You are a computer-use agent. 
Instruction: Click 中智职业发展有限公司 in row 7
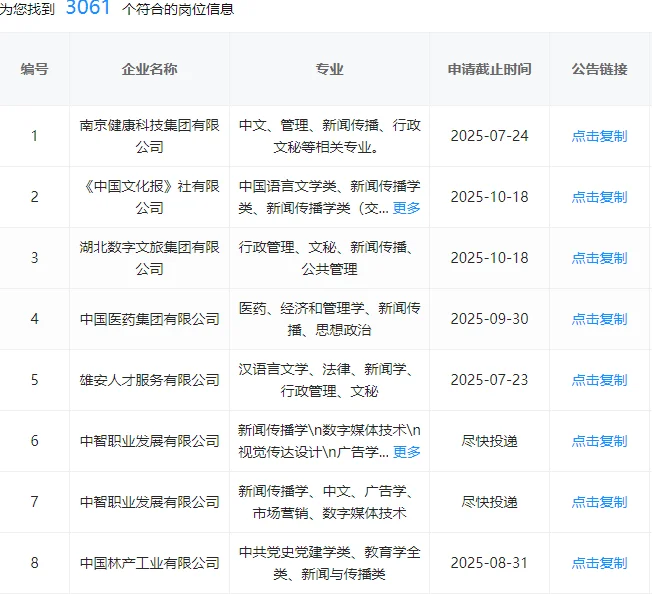(149, 502)
